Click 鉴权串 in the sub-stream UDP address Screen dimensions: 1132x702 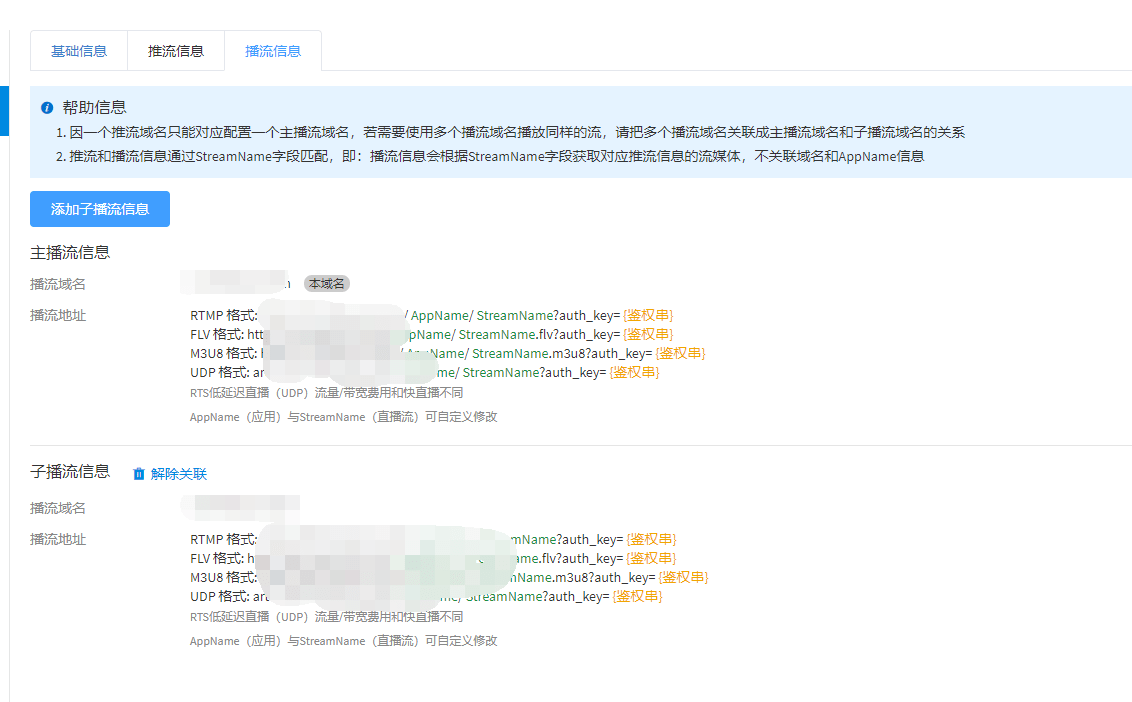click(x=637, y=596)
